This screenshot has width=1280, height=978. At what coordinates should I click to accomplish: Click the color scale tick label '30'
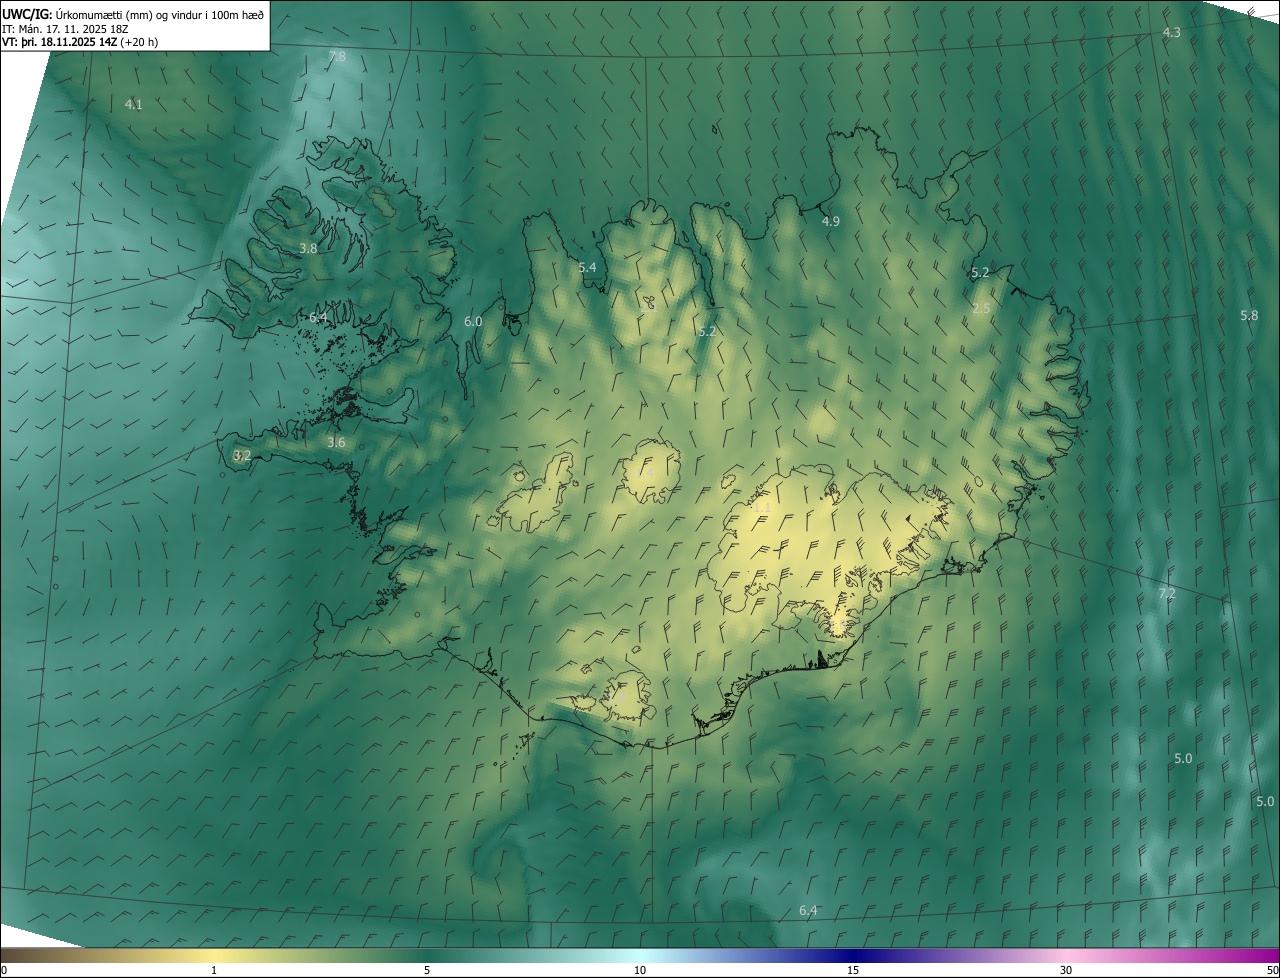point(1066,970)
